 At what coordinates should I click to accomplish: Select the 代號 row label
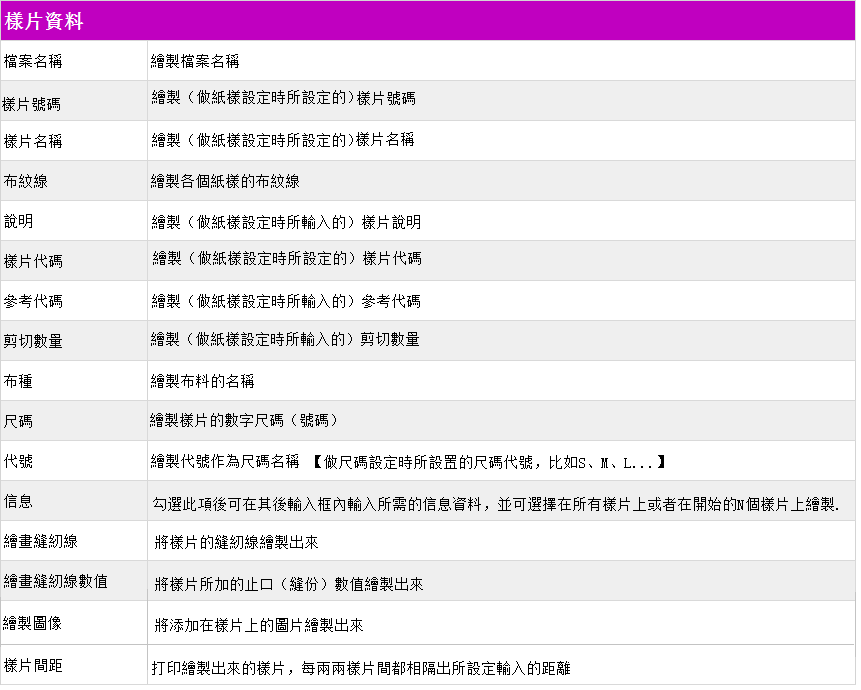(x=19, y=461)
